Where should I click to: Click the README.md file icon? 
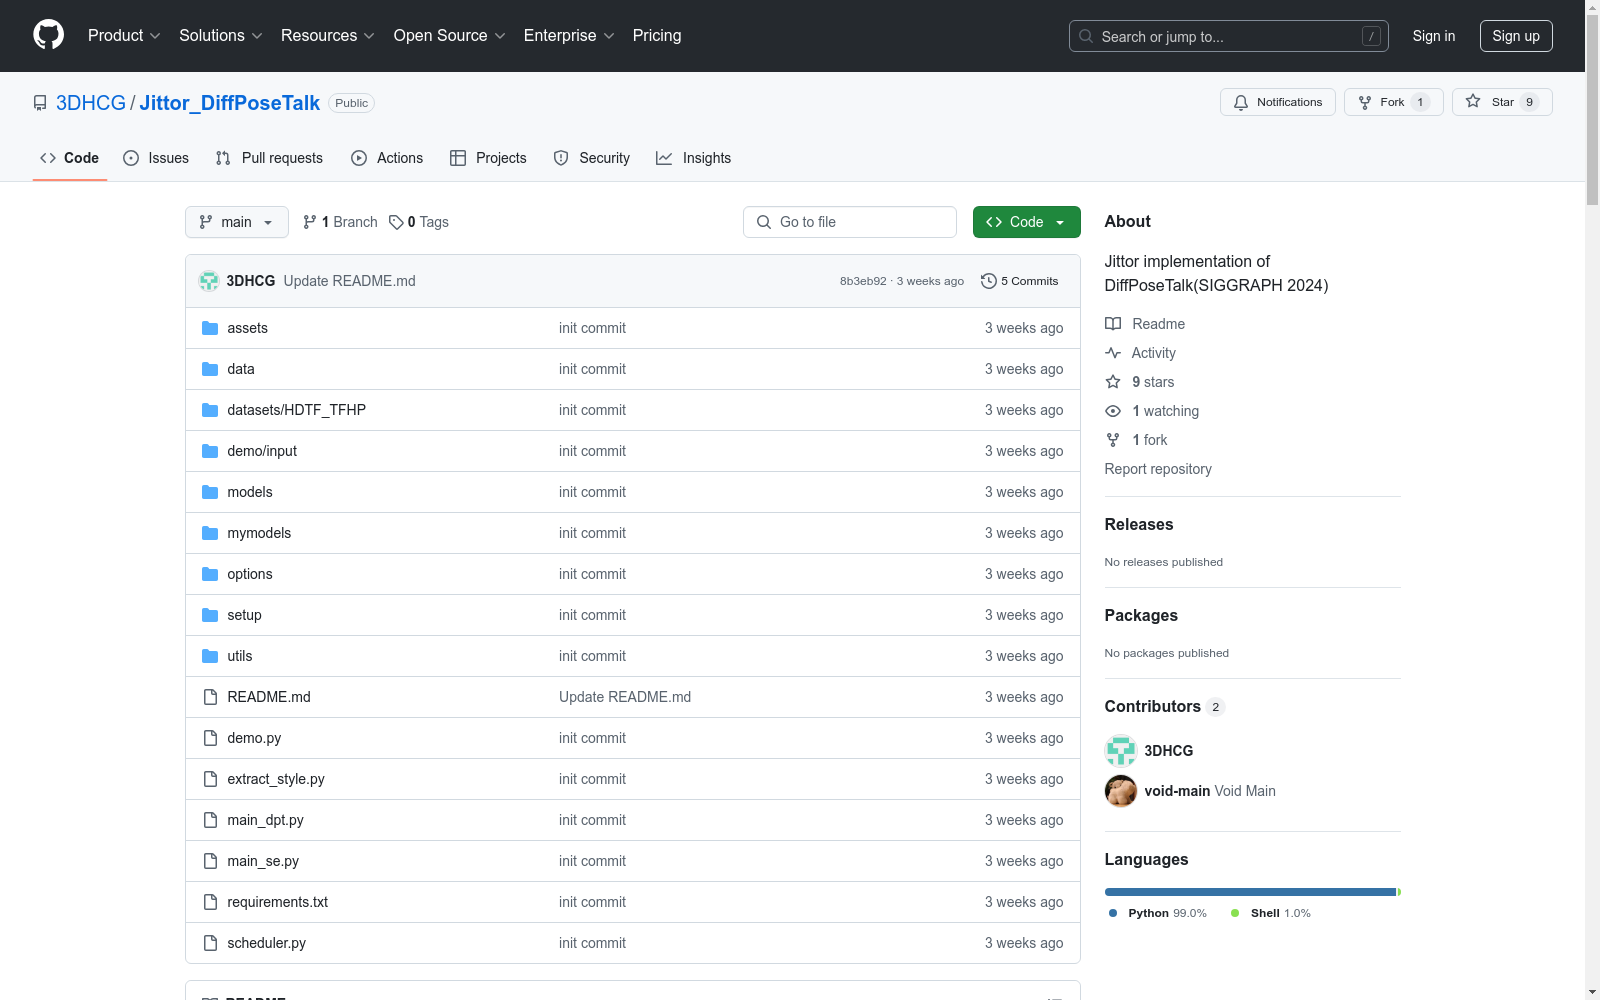[x=210, y=697]
